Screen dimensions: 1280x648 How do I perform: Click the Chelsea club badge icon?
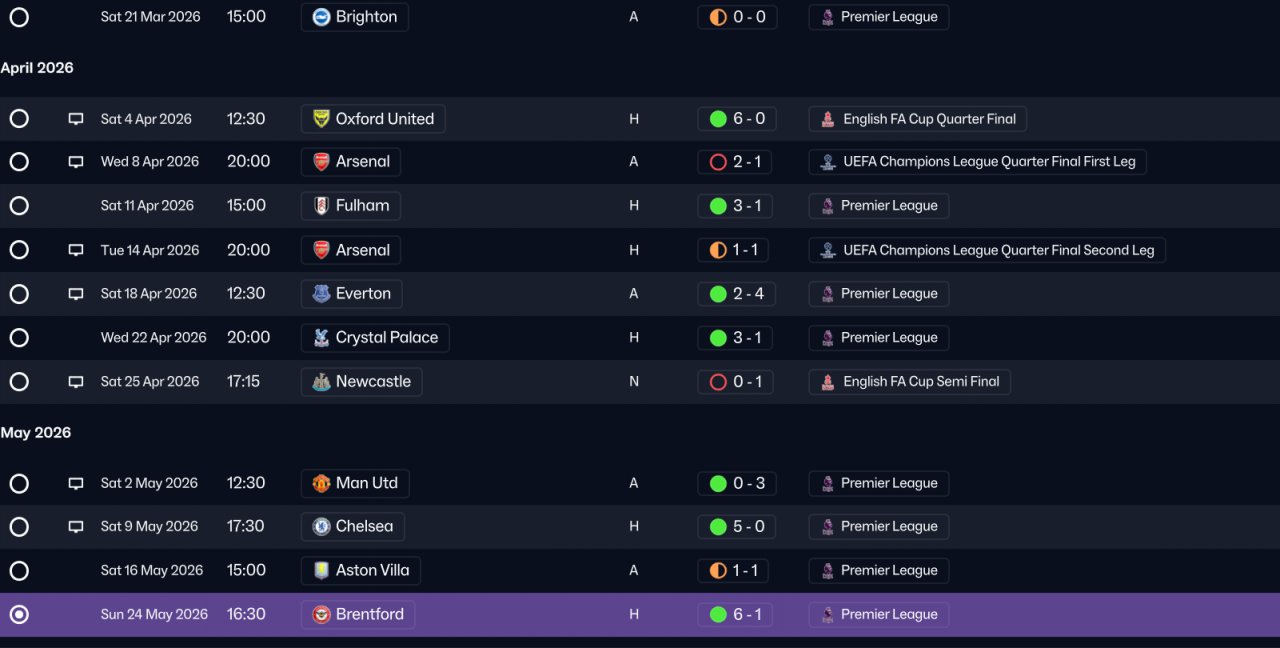tap(321, 527)
